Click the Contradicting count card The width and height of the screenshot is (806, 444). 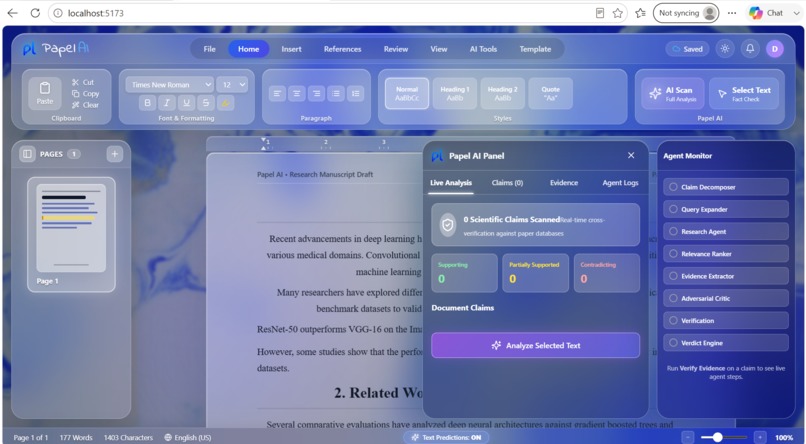pos(607,273)
